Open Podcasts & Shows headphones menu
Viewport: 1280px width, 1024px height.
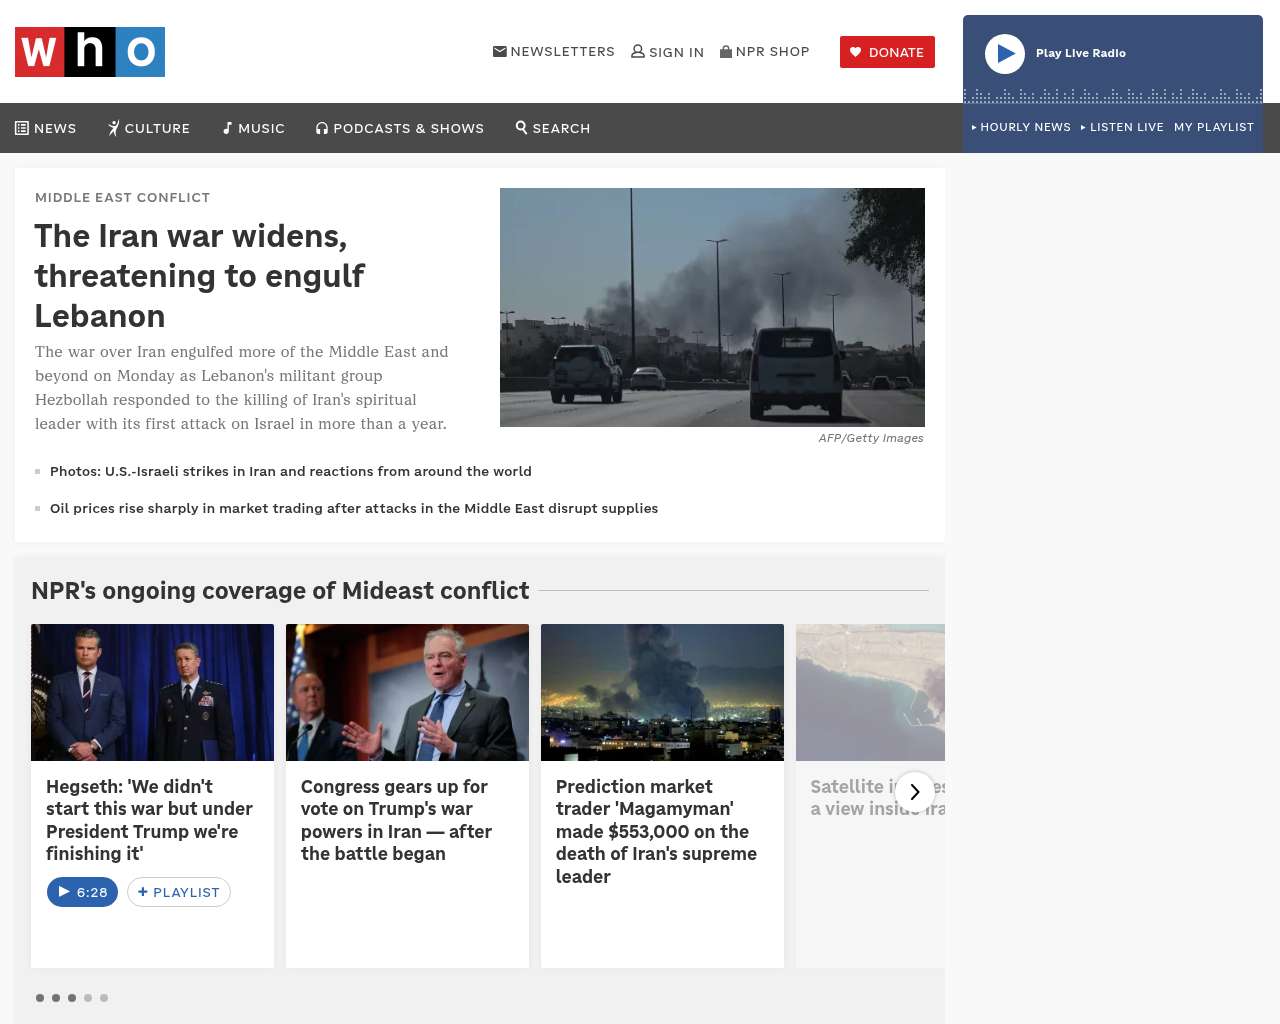pyautogui.click(x=400, y=128)
